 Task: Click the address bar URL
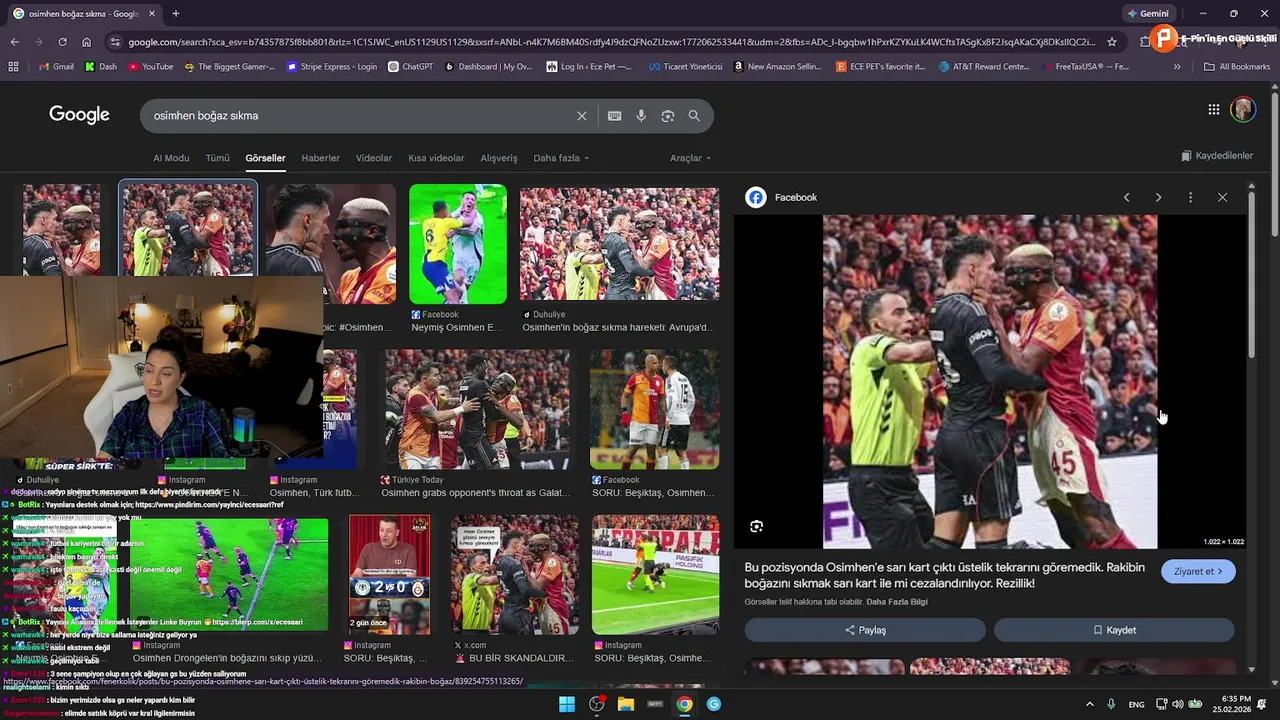610,42
